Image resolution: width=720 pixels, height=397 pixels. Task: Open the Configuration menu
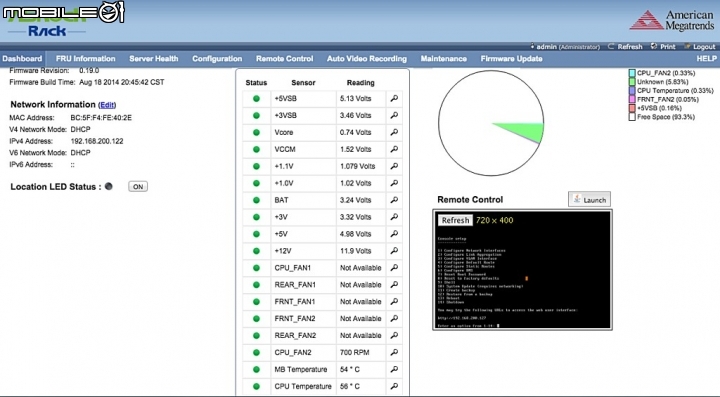coord(217,59)
